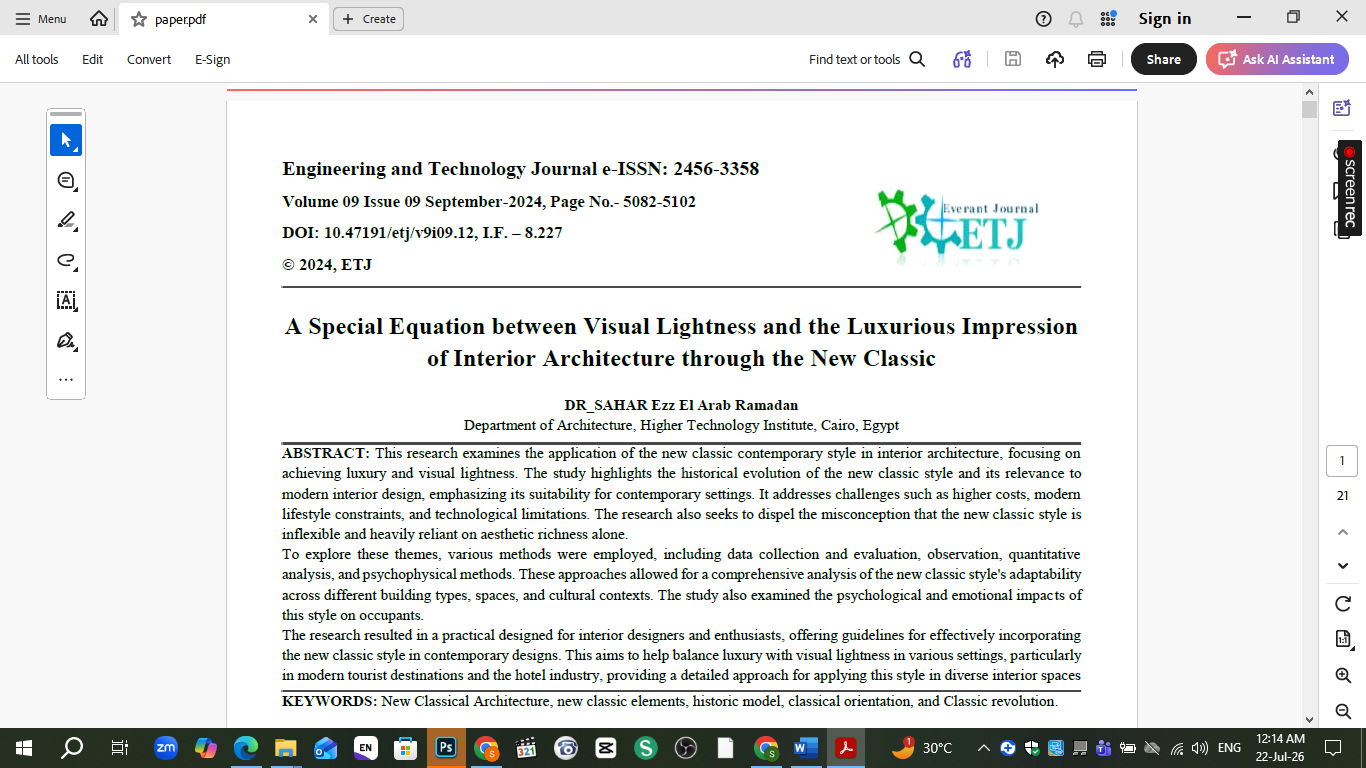This screenshot has width=1366, height=768.
Task: Star the paper.pdf tab as favorite
Action: (x=139, y=19)
